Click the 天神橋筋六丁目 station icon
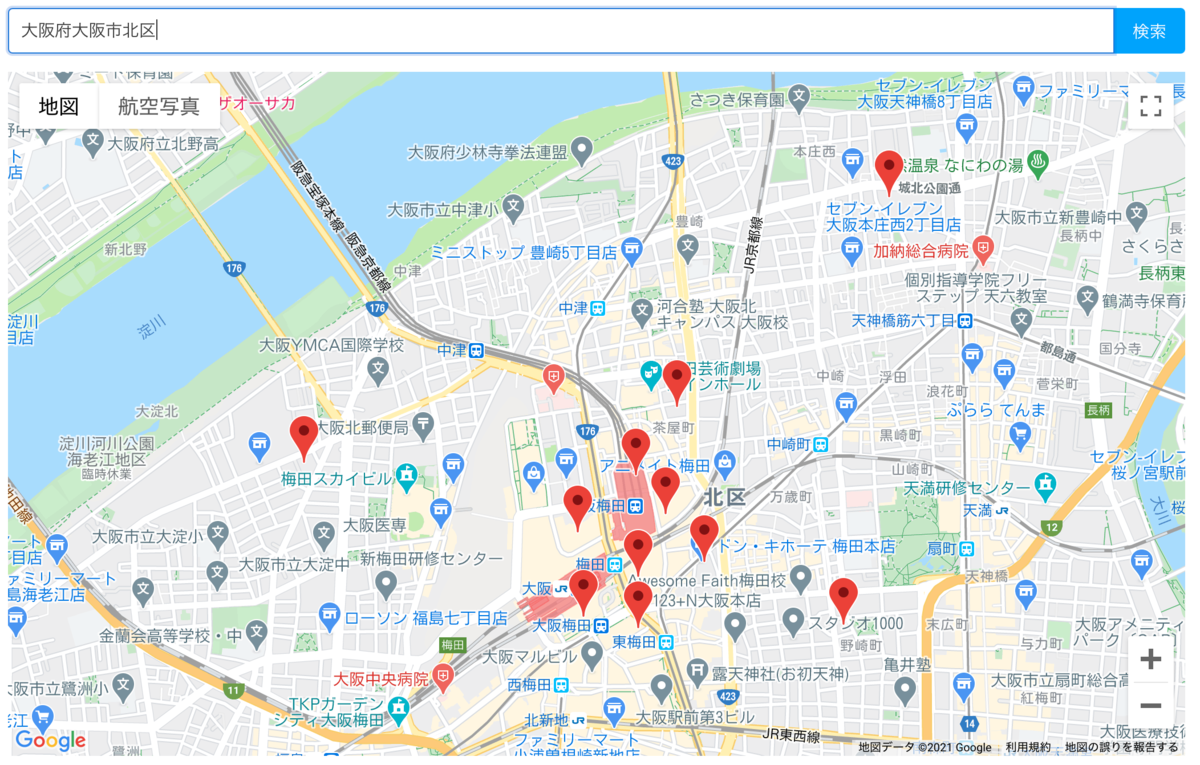The height and width of the screenshot is (765, 1200). pos(965,321)
